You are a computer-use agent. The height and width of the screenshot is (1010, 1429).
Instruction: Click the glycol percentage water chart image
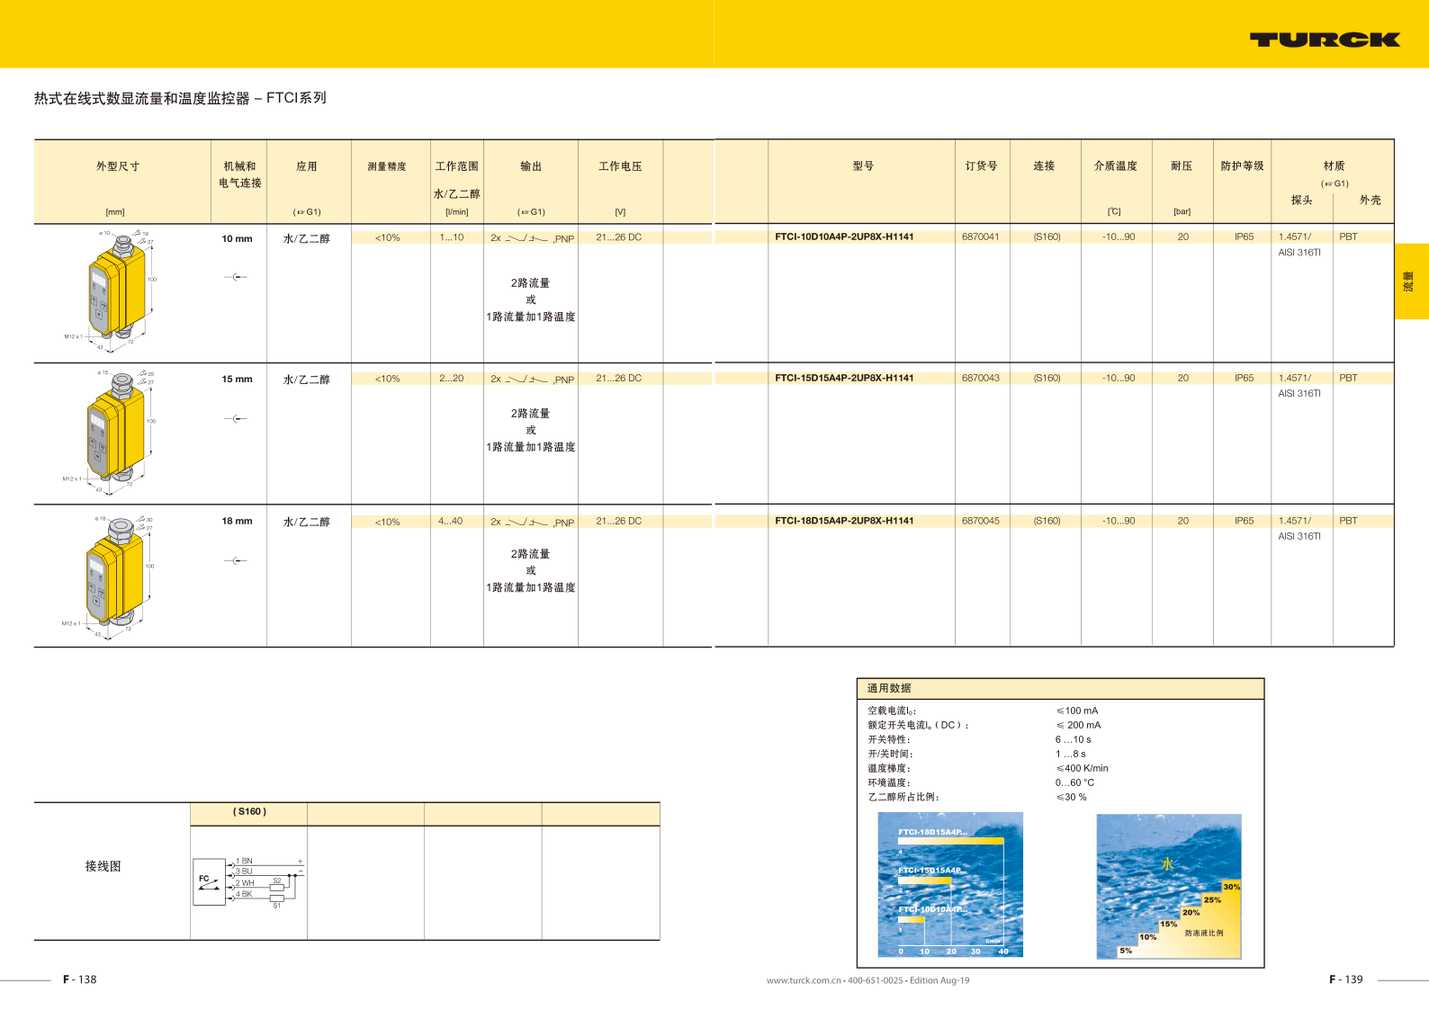[1169, 886]
